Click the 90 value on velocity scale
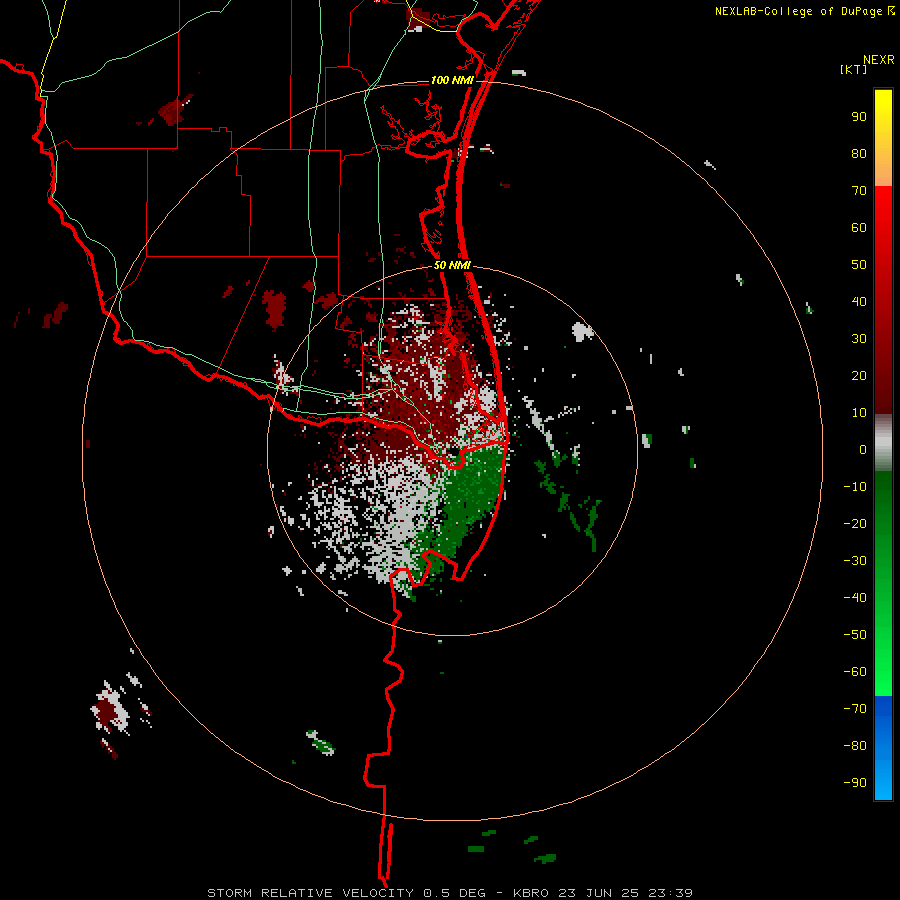Image resolution: width=900 pixels, height=900 pixels. tap(859, 117)
